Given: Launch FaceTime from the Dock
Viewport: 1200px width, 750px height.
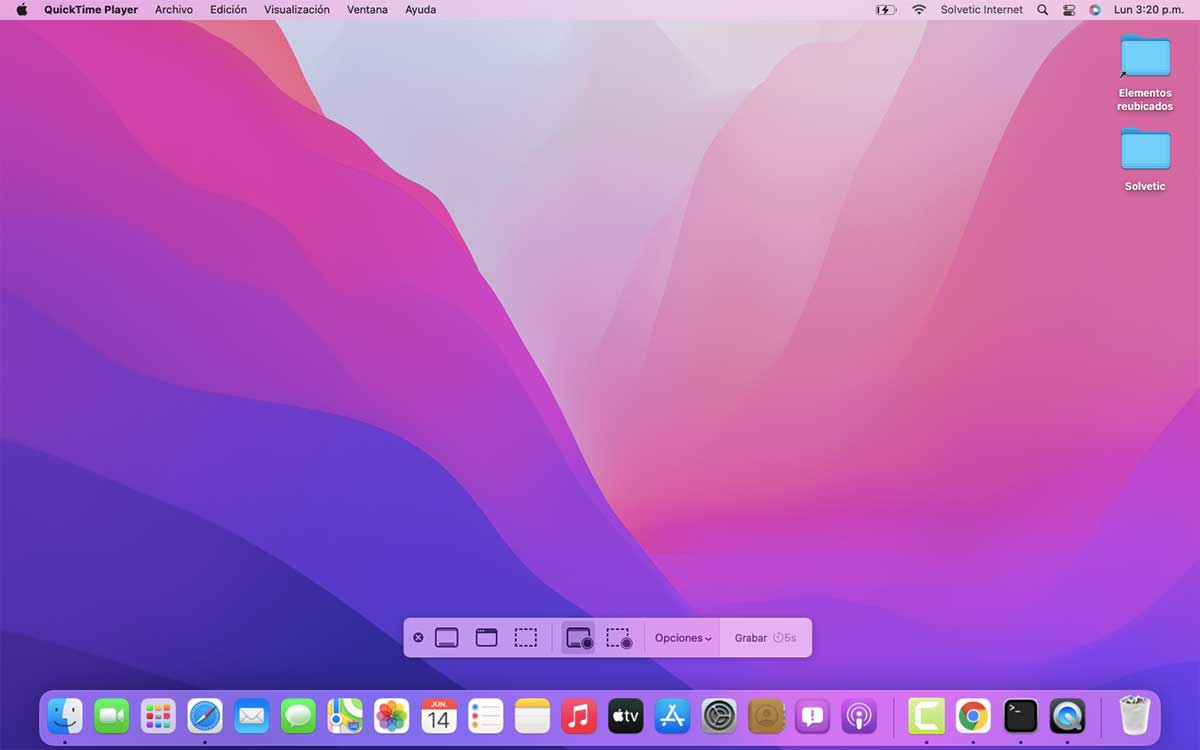Looking at the screenshot, I should (x=112, y=716).
